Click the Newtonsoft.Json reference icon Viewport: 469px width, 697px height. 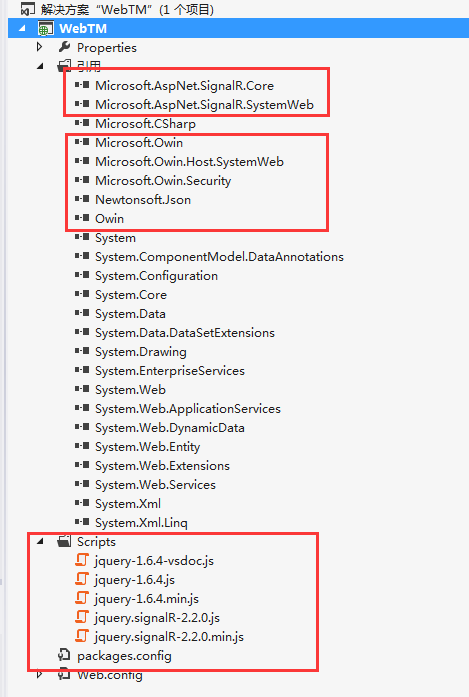point(82,199)
